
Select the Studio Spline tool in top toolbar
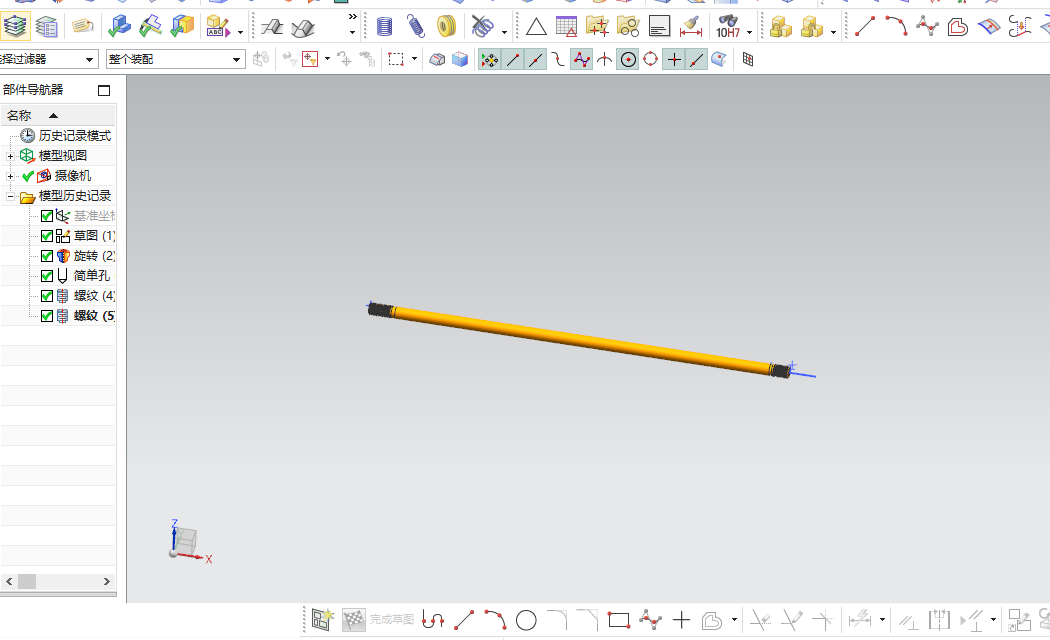pyautogui.click(x=927, y=27)
